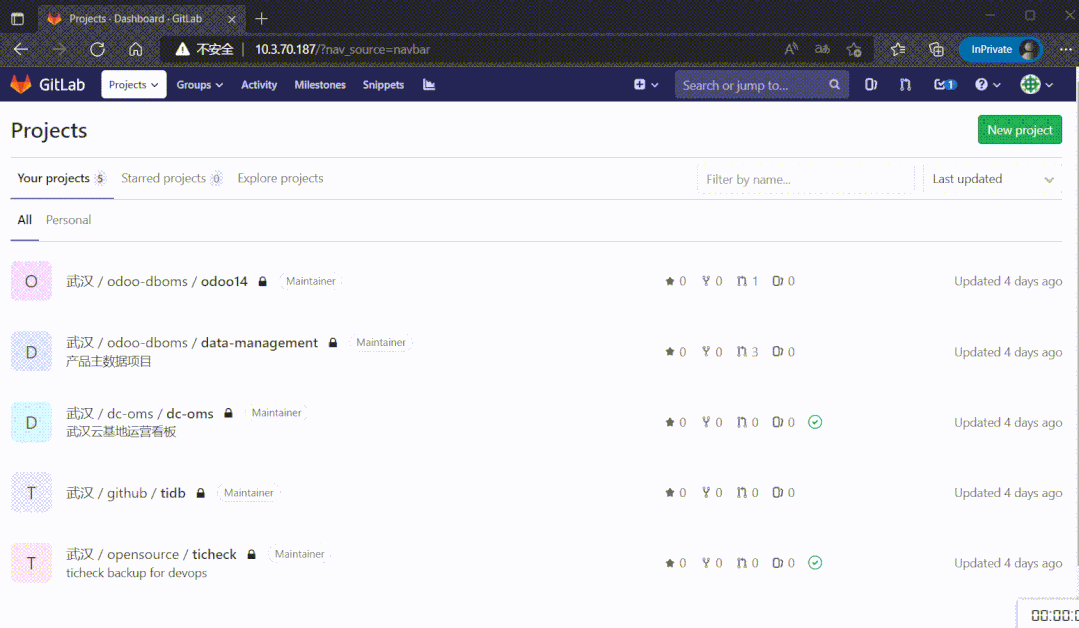The height and width of the screenshot is (628, 1079).
Task: Open the Last updated sort dropdown
Action: pyautogui.click(x=992, y=179)
